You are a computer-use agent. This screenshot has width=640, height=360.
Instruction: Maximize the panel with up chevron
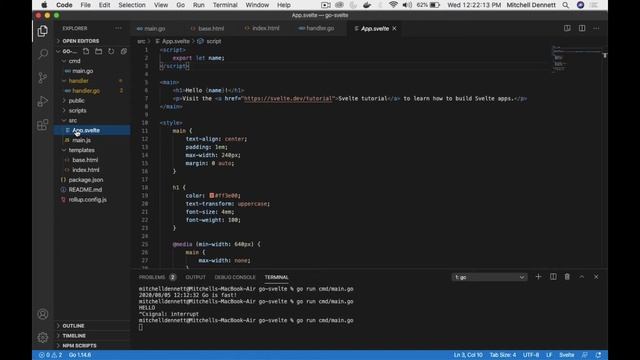582,277
